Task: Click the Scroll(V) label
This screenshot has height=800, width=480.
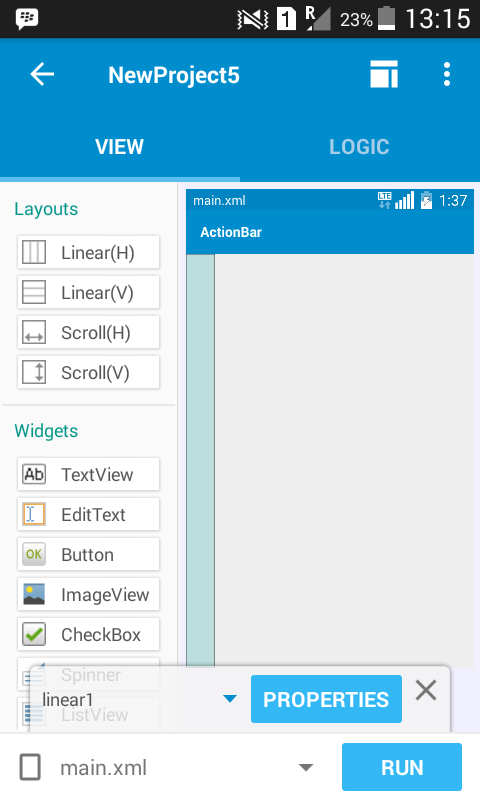Action: click(x=95, y=373)
